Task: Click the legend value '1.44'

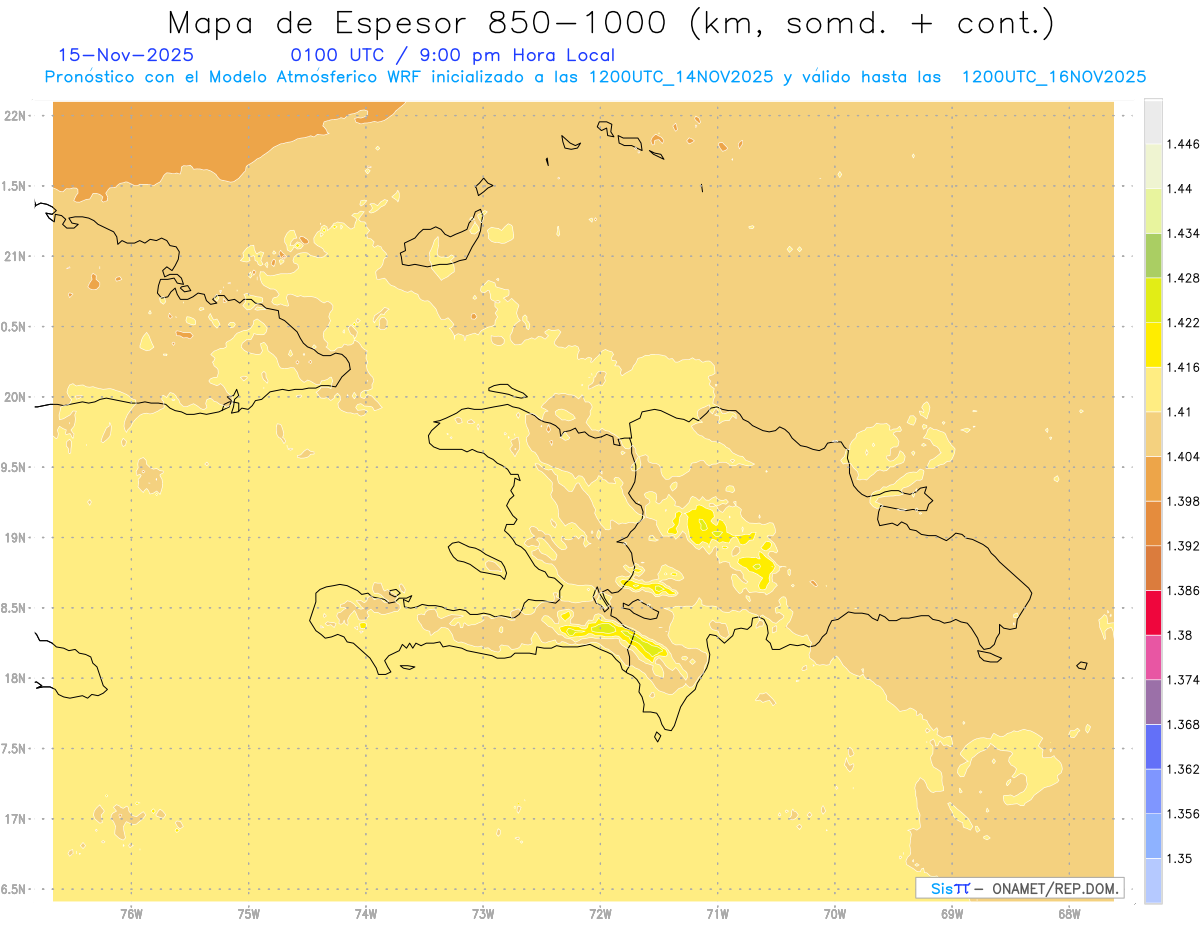Action: pos(1181,188)
